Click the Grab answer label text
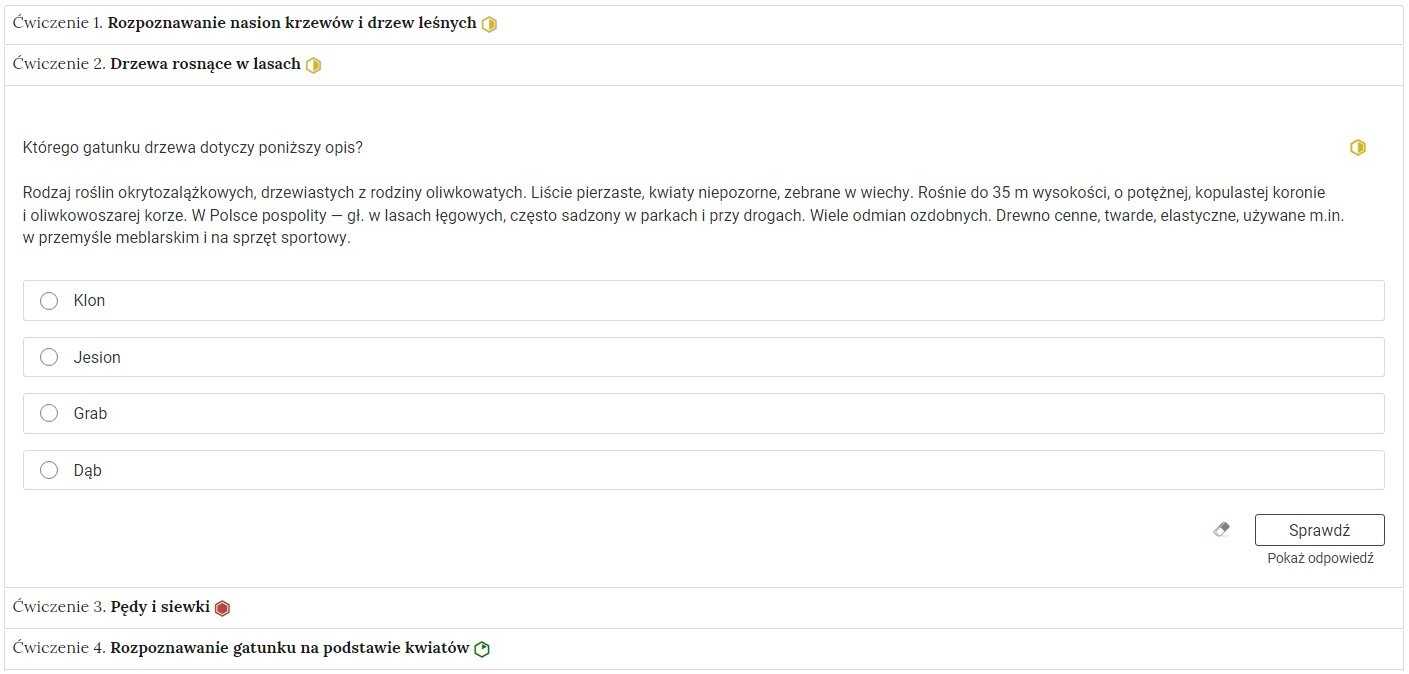Viewport: 1409px width, 674px height. 90,413
